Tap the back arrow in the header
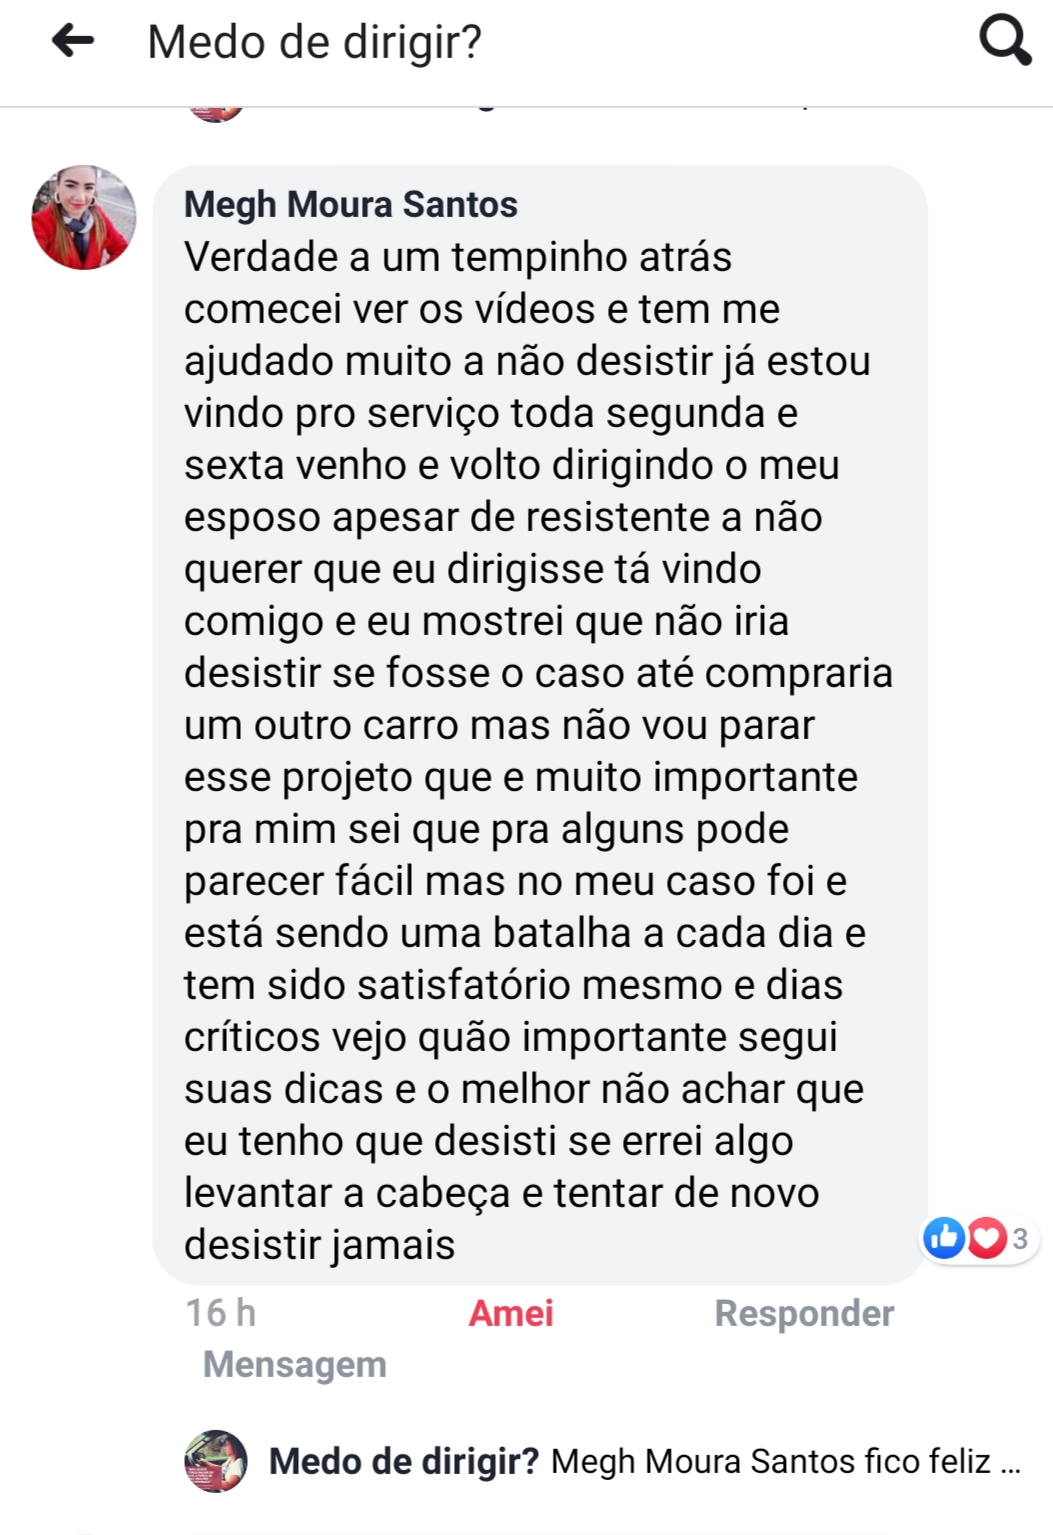Image resolution: width=1053 pixels, height=1535 pixels. tap(73, 41)
